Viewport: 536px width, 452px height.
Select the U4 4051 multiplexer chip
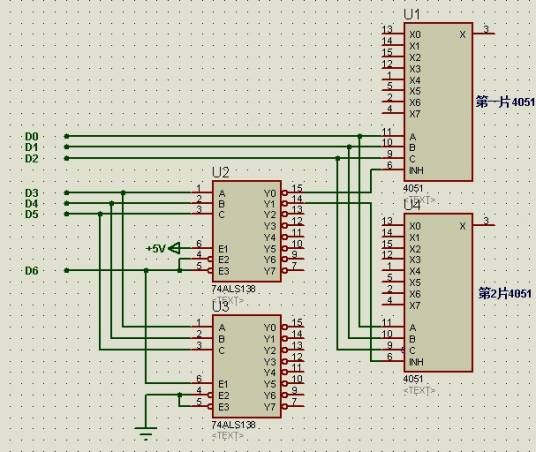click(438, 293)
